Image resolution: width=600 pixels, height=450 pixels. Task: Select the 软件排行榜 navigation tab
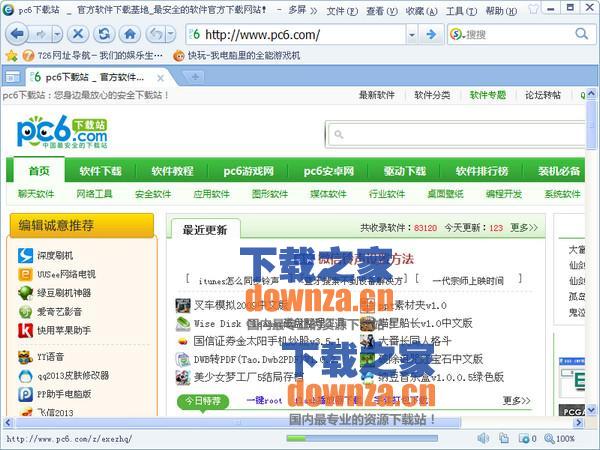[x=482, y=171]
